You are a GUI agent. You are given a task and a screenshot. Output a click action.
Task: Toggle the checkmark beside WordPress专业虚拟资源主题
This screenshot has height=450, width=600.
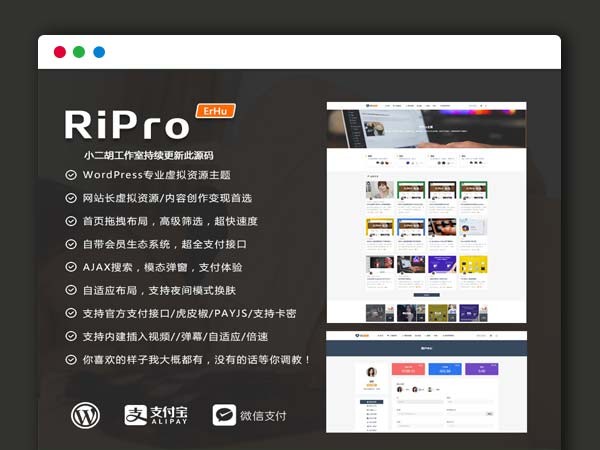(70, 175)
